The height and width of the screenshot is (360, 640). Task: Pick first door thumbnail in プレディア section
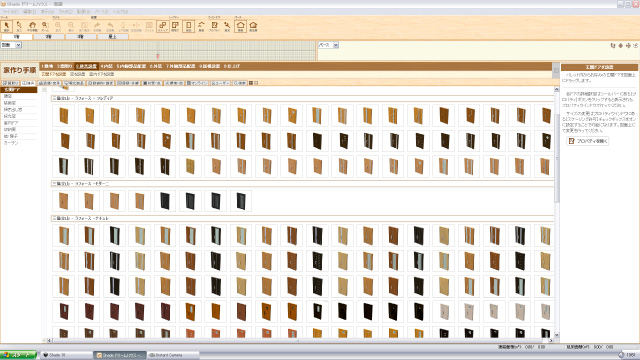click(x=64, y=116)
